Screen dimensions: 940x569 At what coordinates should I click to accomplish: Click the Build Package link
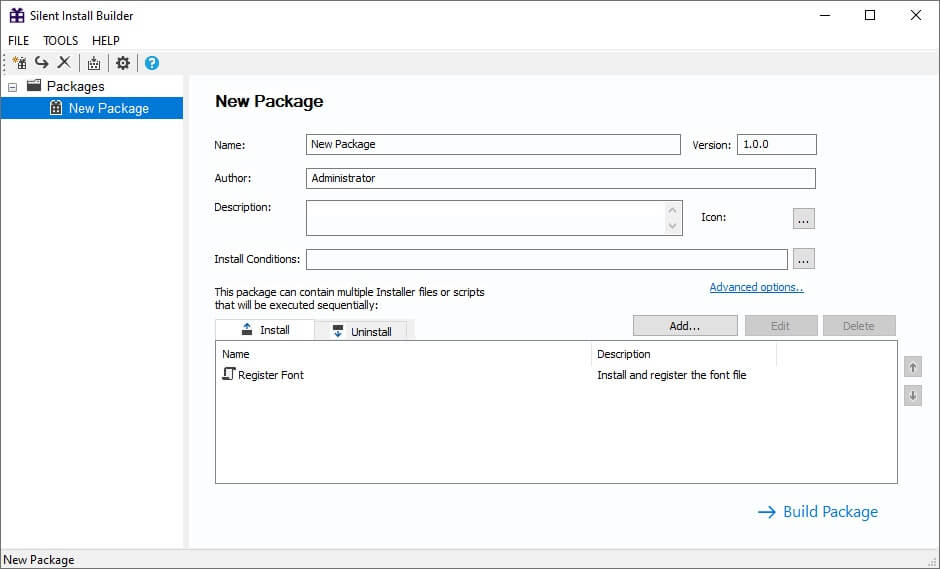(818, 511)
